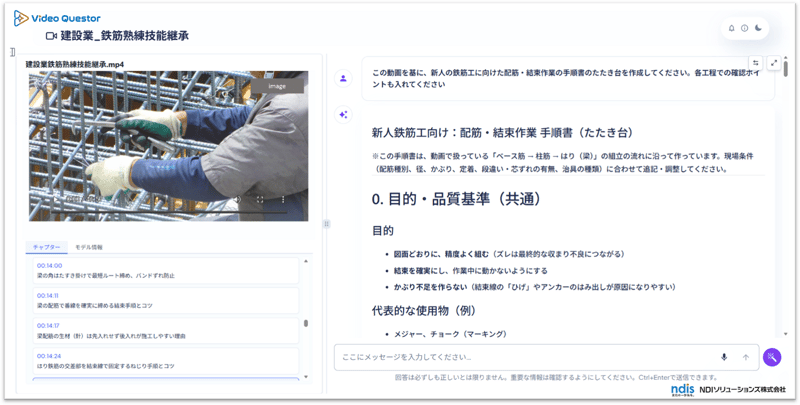
Task: Select chapter text about 梁配筋の生材 後入れ
Action: [x=111, y=336]
